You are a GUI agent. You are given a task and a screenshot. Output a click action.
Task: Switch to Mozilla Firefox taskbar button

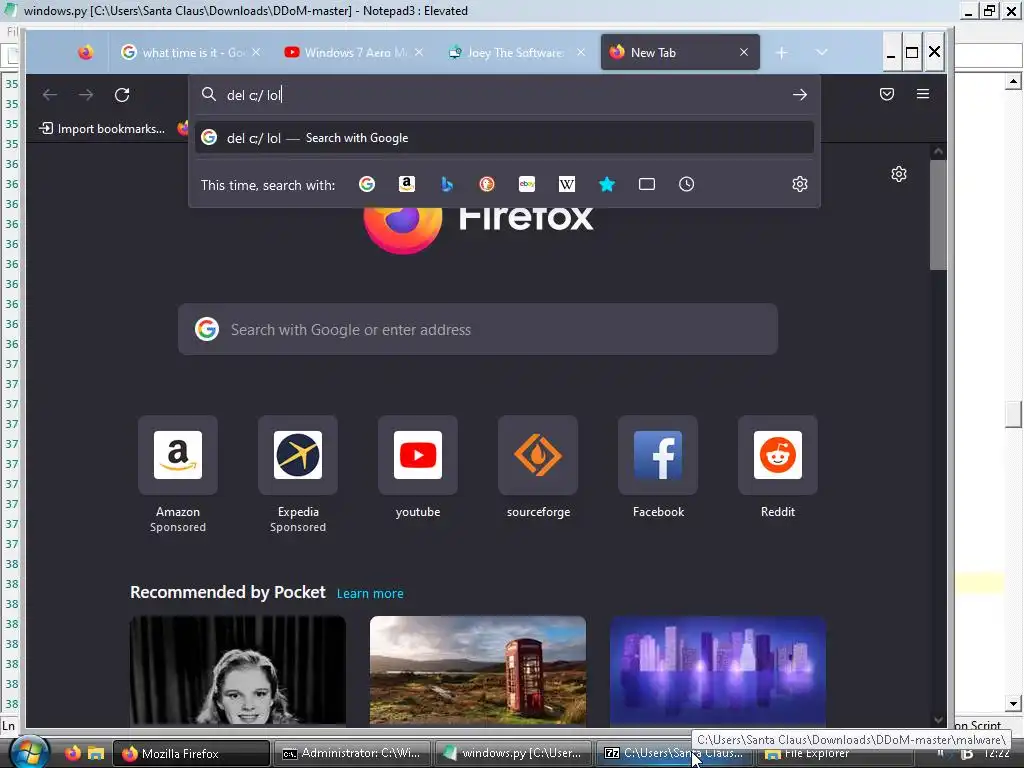pos(191,754)
